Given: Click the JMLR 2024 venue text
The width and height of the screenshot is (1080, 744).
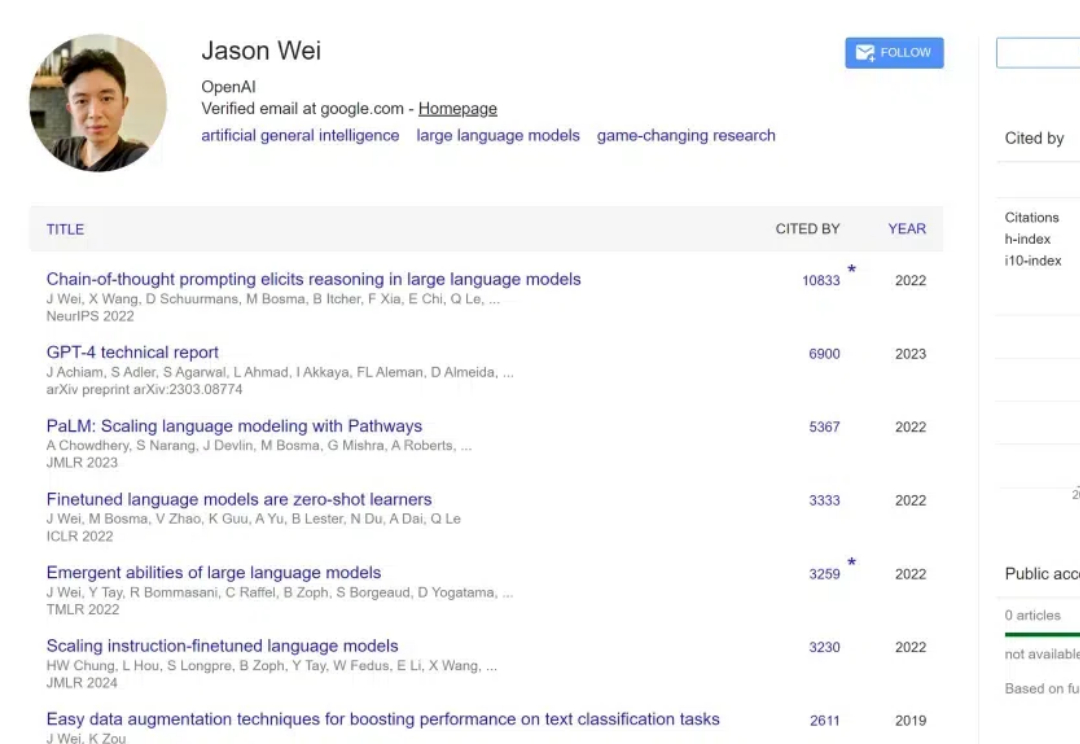Looking at the screenshot, I should click(82, 683).
